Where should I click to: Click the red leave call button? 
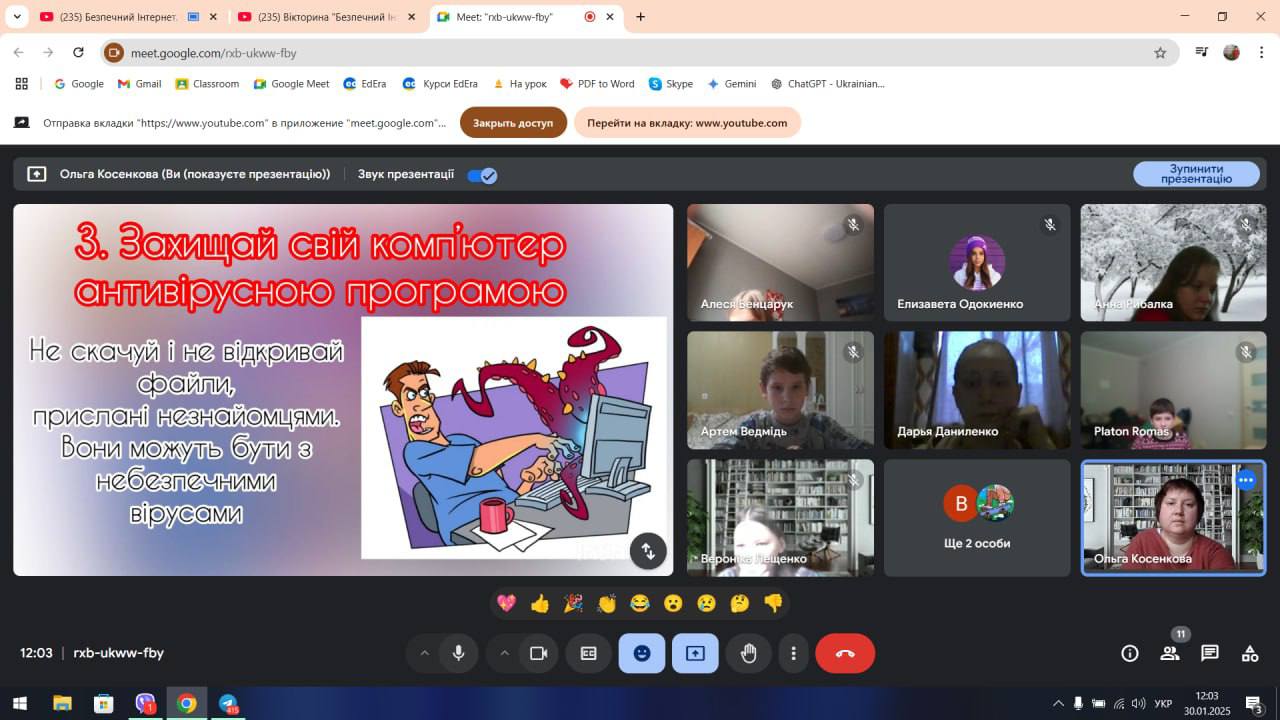click(845, 653)
